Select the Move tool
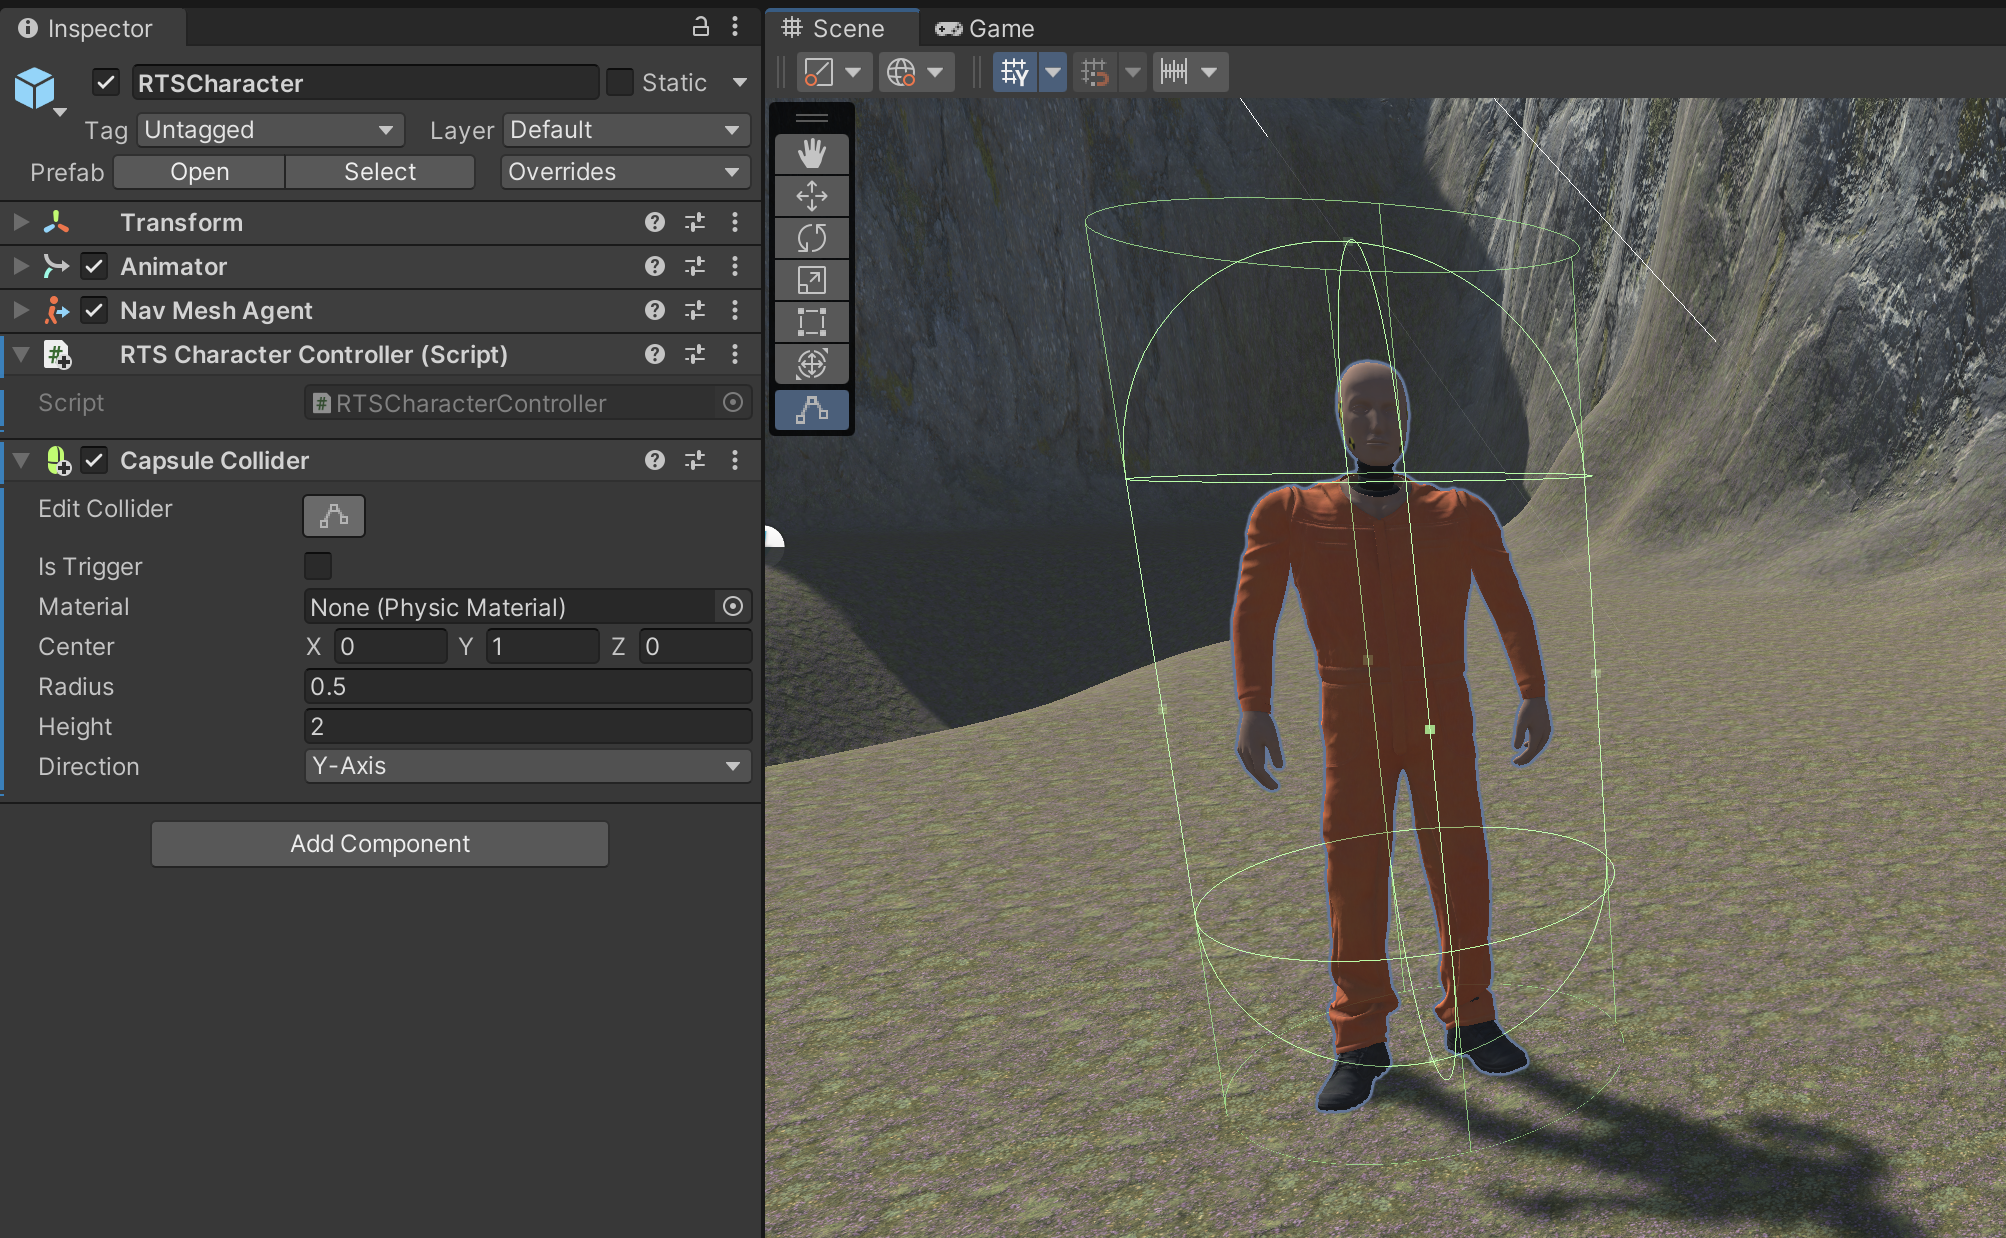This screenshot has width=2006, height=1238. click(811, 196)
